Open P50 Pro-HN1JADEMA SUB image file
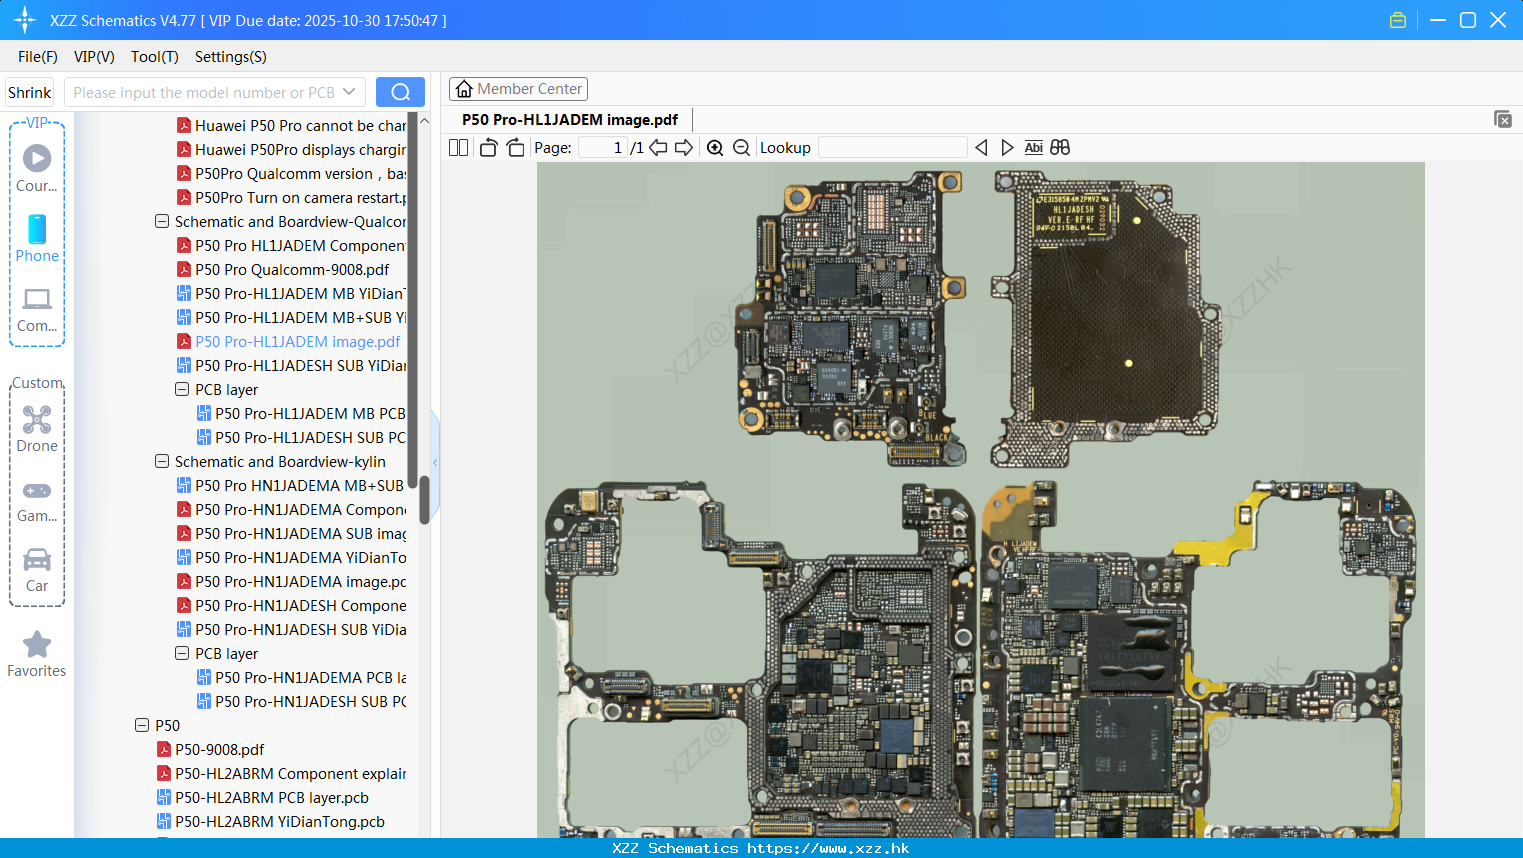This screenshot has width=1523, height=858. point(292,533)
